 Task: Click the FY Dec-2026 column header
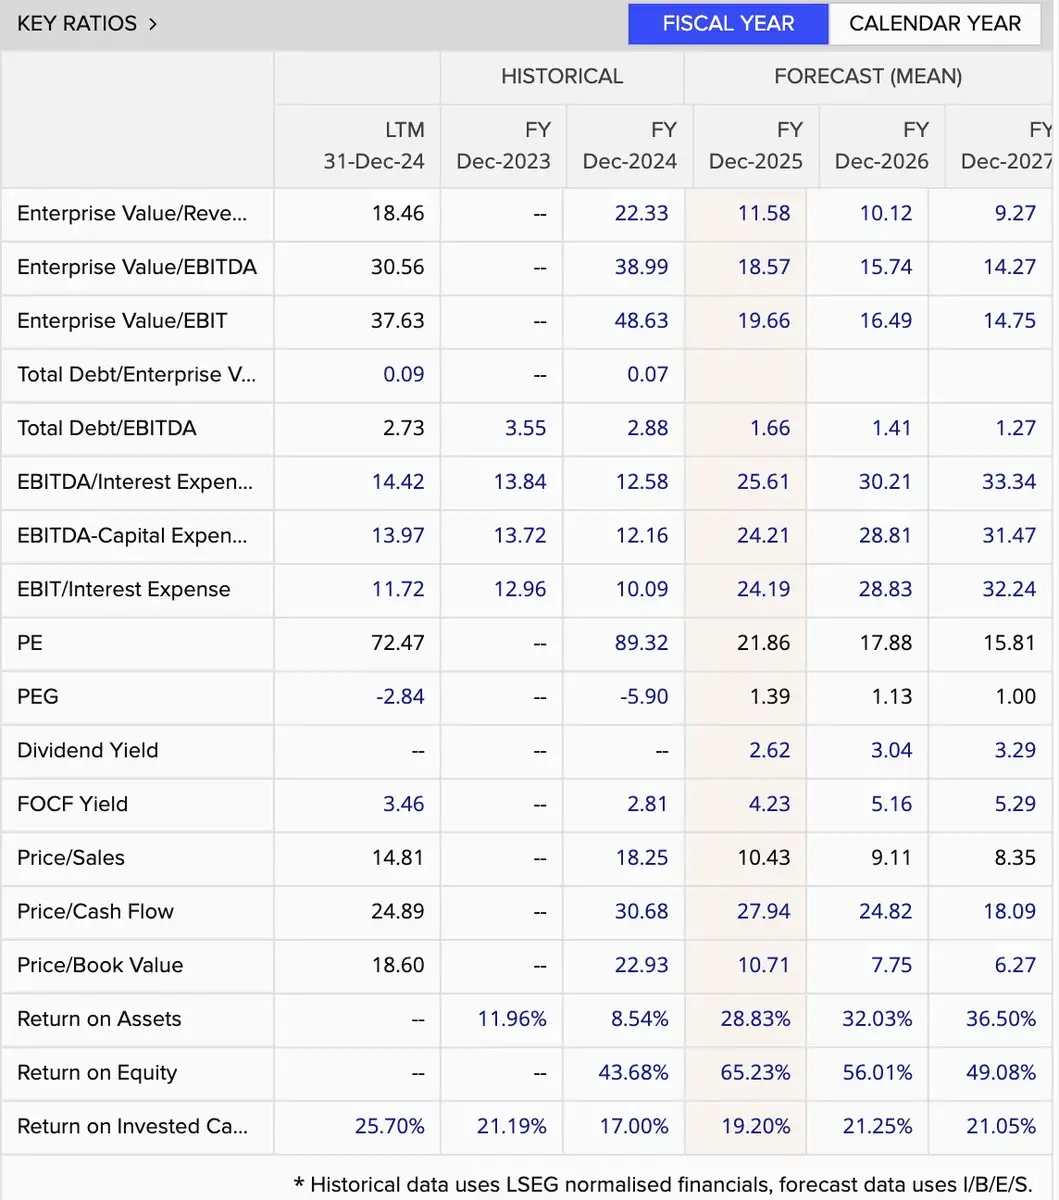pos(881,145)
